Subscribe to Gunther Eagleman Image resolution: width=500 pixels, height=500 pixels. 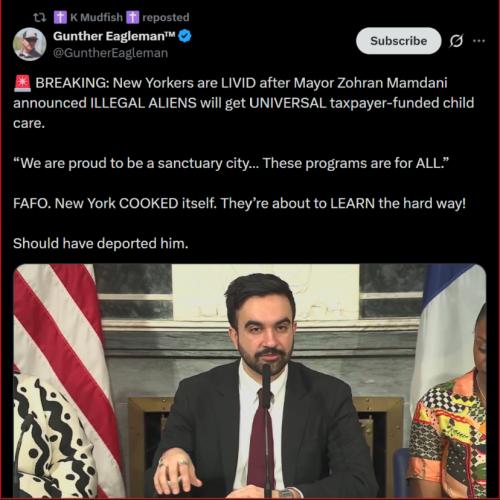(x=399, y=41)
